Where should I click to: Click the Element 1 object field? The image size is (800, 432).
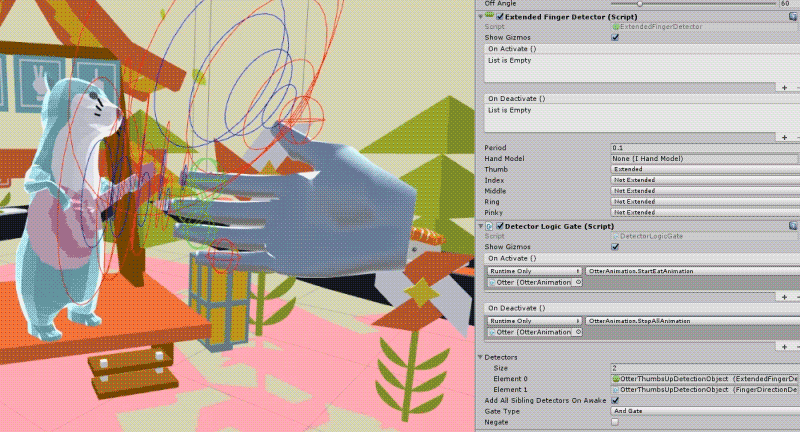(705, 390)
